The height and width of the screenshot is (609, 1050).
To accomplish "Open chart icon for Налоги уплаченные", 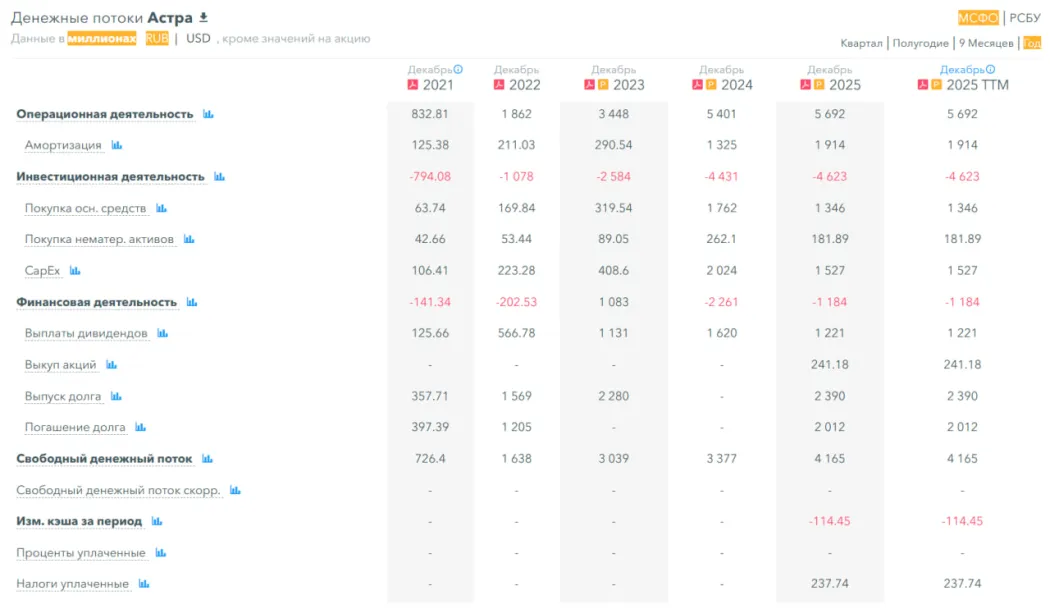I will pos(144,584).
